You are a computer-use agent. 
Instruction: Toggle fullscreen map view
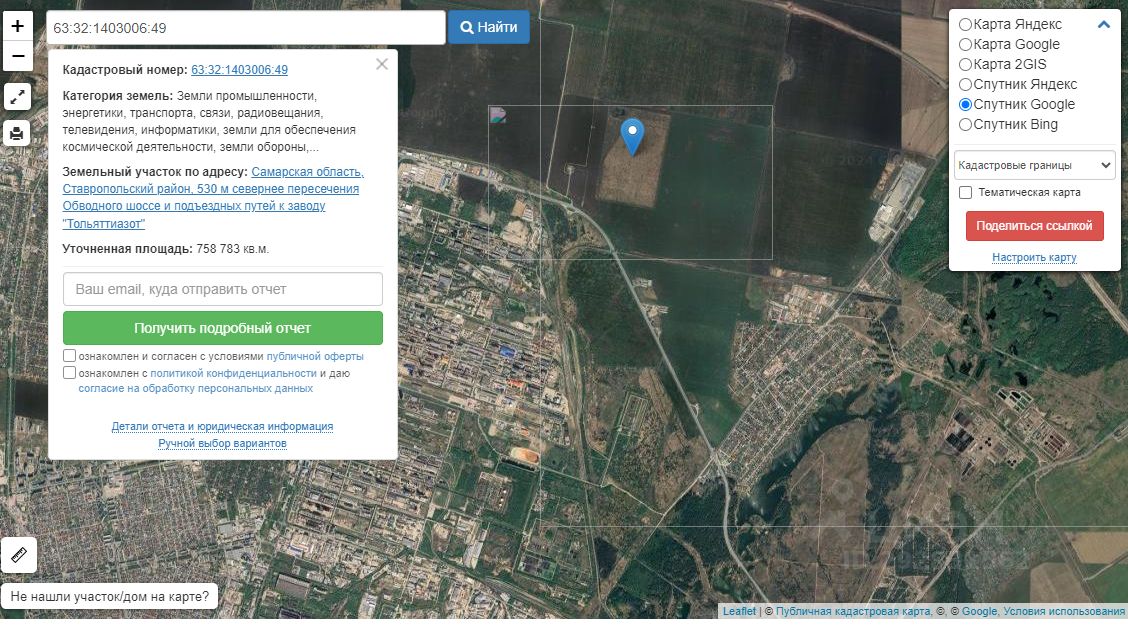coord(17,96)
